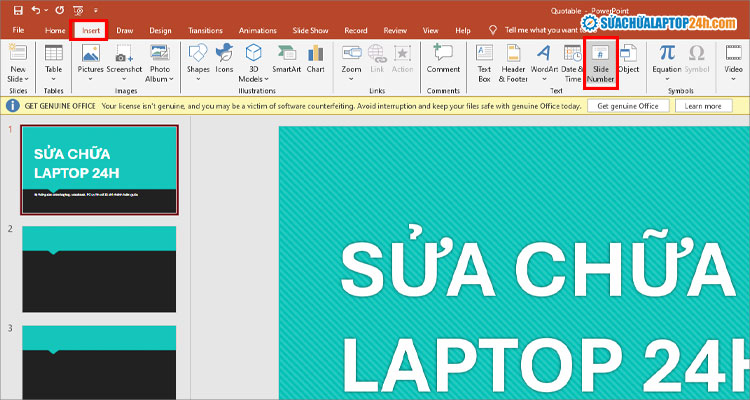The image size is (750, 400).
Task: Click the WordArt icon
Action: 544,53
